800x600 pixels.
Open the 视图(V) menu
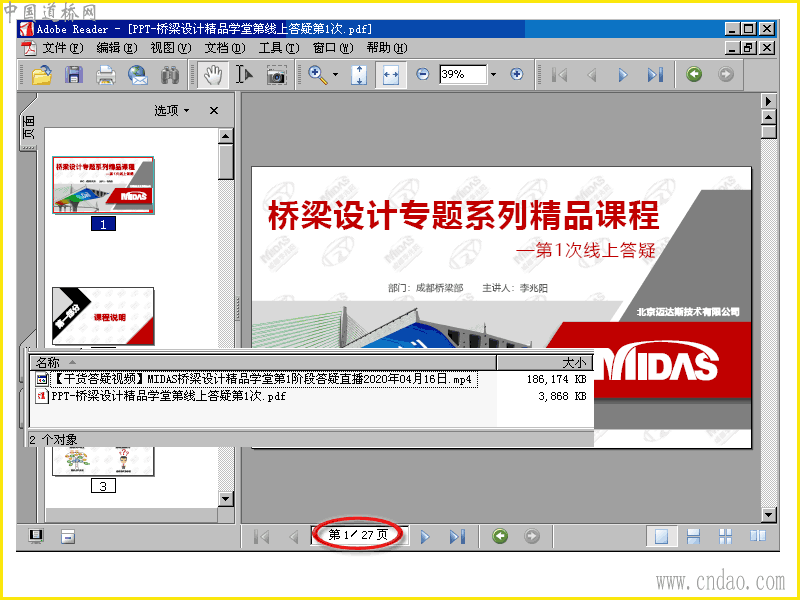(171, 48)
